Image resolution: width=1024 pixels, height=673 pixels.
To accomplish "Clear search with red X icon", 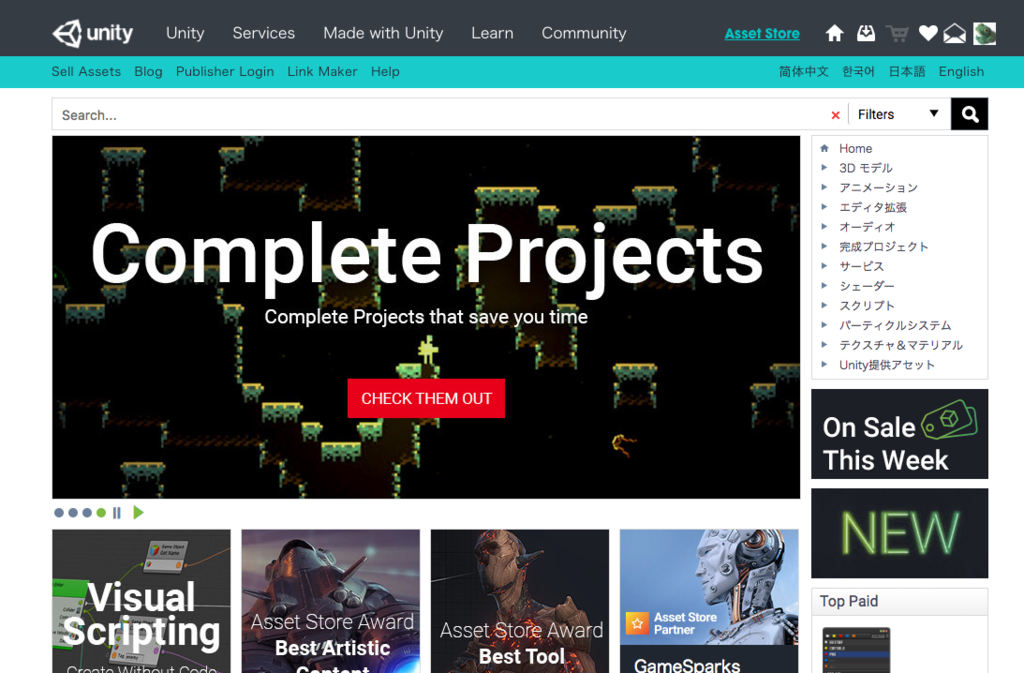I will 835,115.
